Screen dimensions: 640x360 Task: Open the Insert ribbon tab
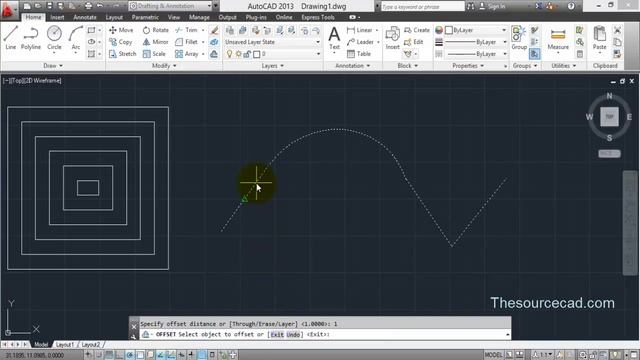[57, 17]
